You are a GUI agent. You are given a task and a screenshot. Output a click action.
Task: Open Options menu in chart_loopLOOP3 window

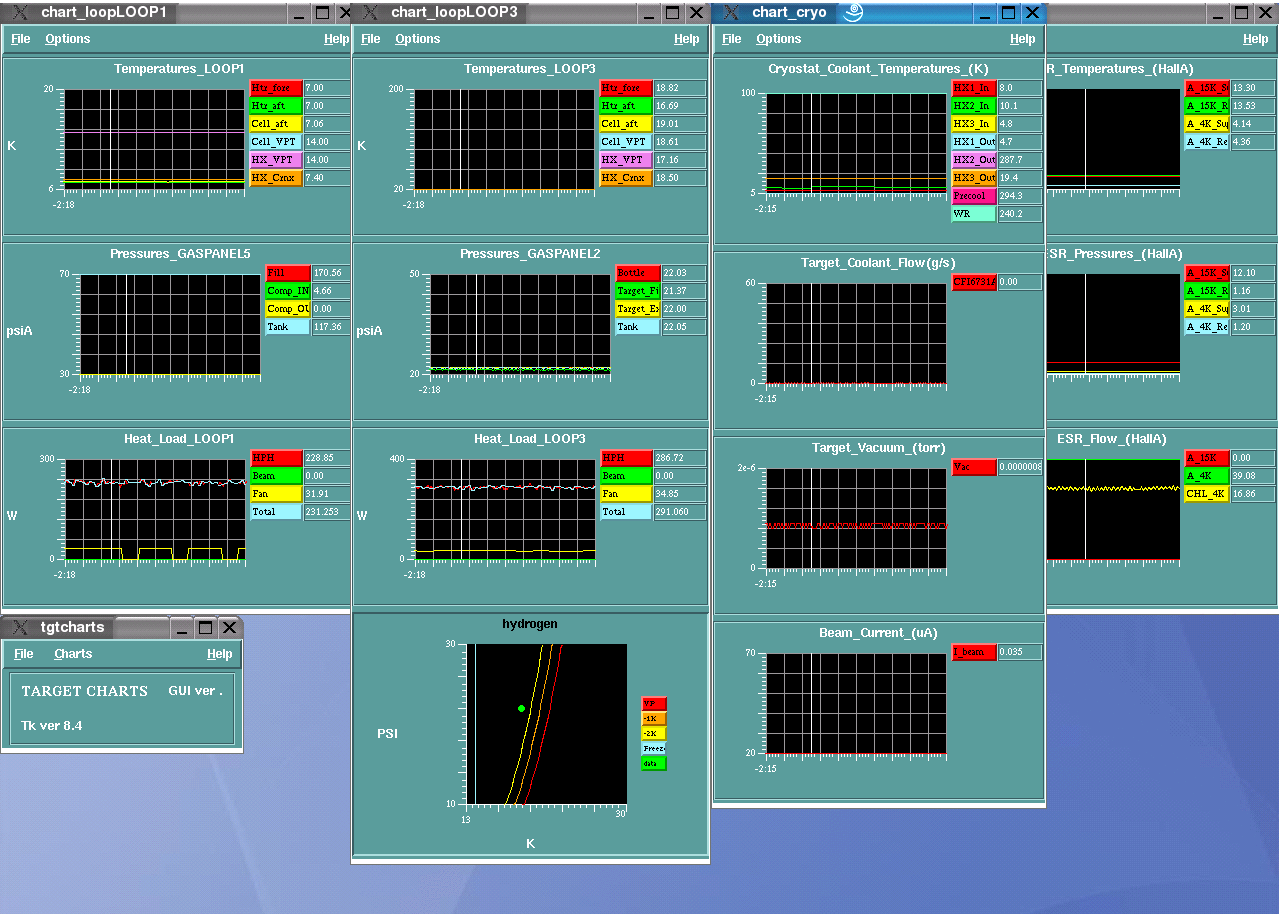coord(418,39)
